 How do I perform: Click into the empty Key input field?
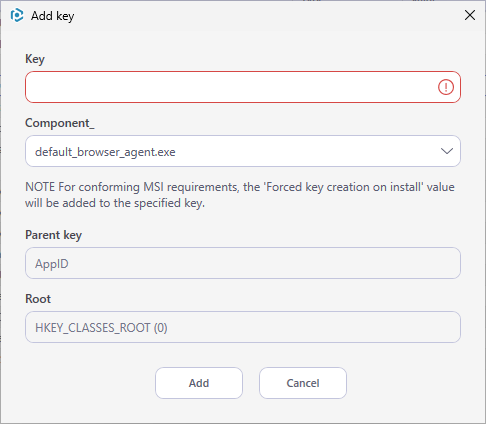(x=243, y=87)
